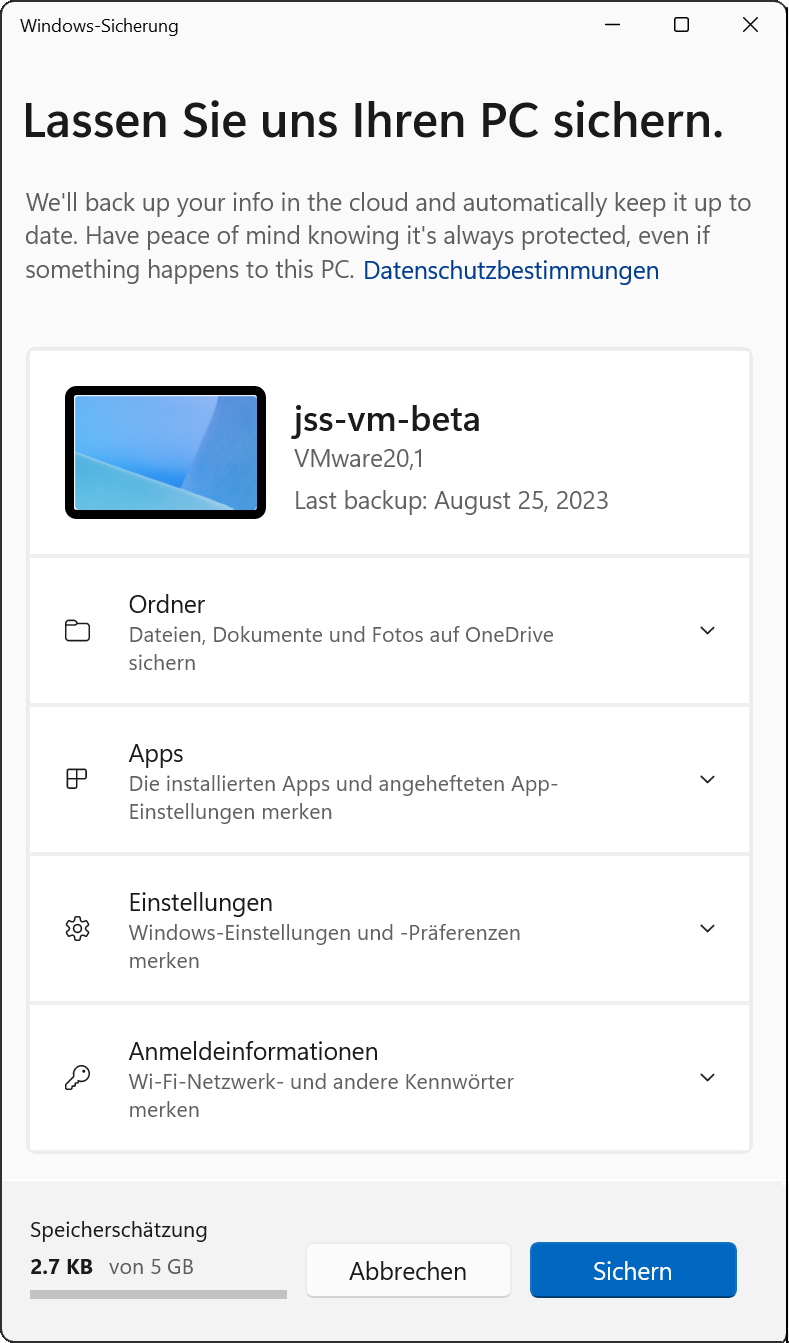
Task: Click the key icon beside Anmeldeinformationen
Action: pyautogui.click(x=77, y=1078)
